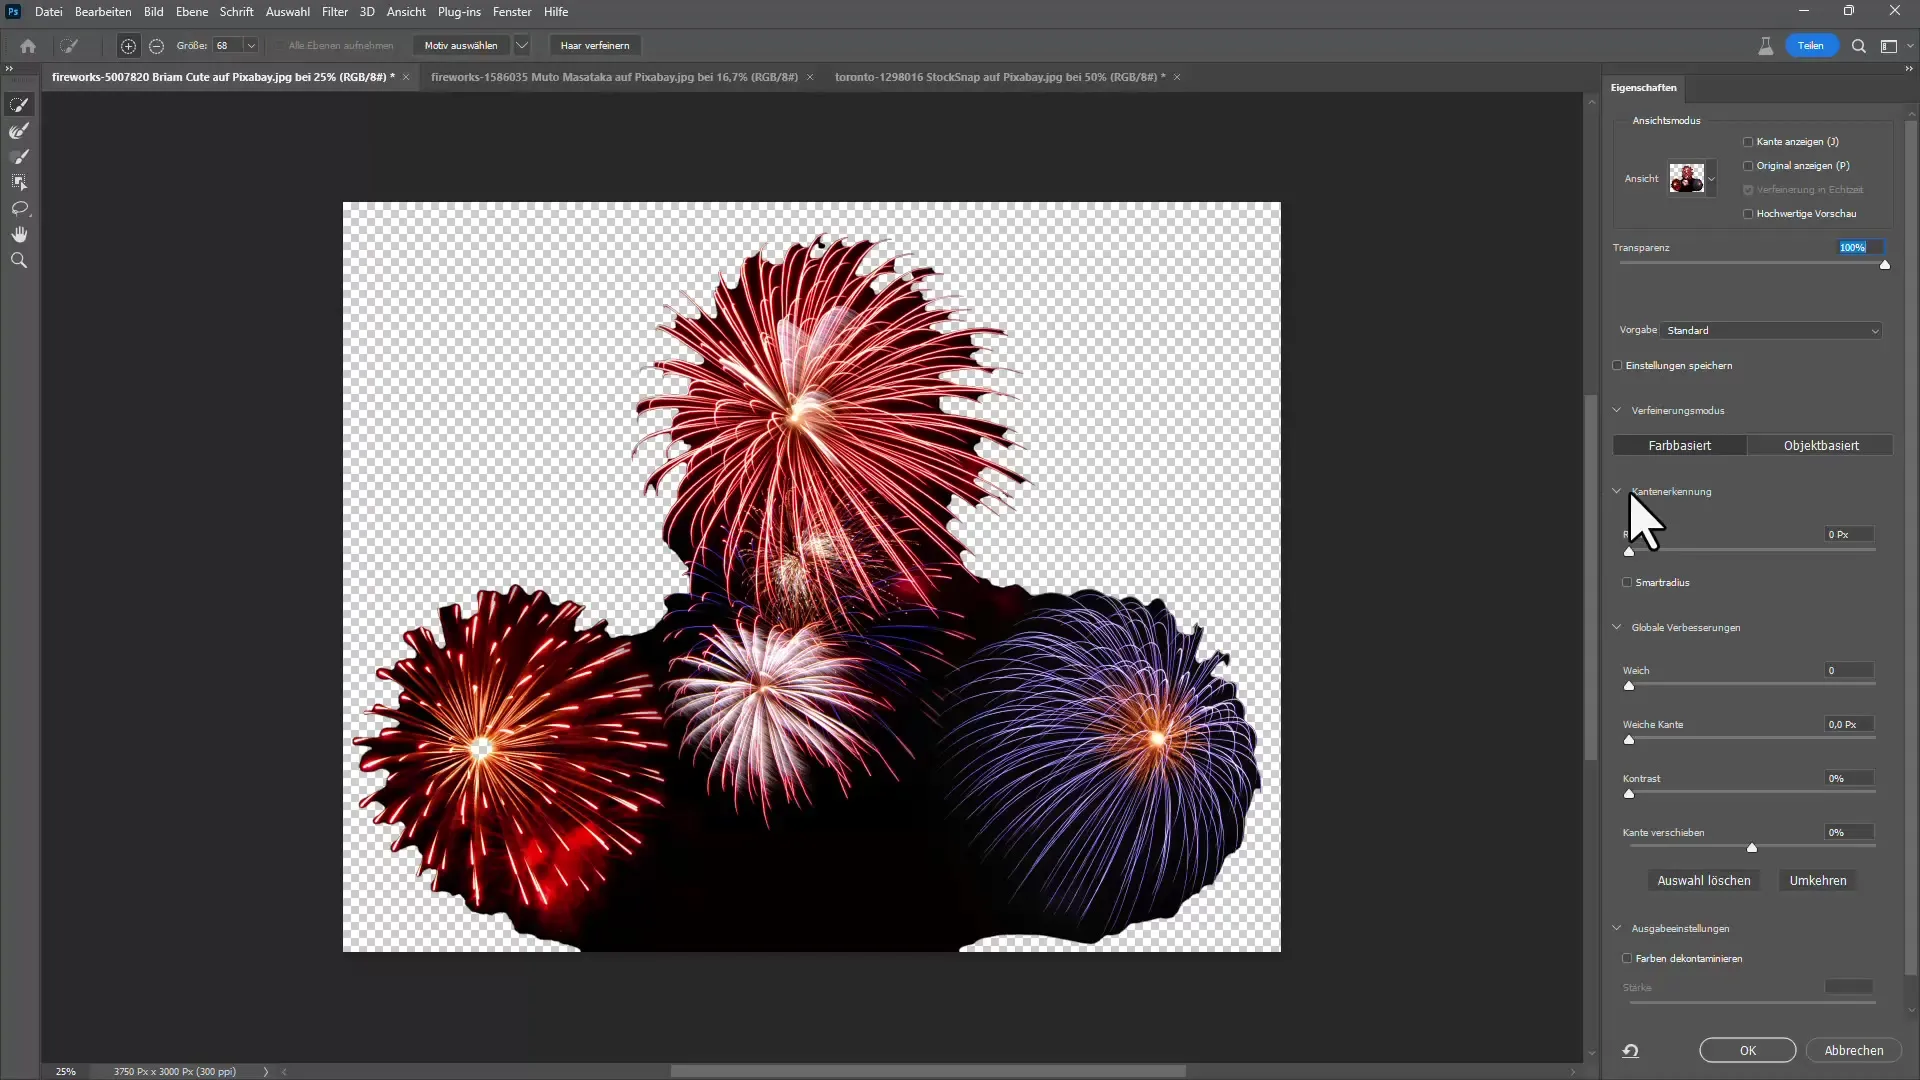
Task: Enable the Smartradius checkbox
Action: pos(1627,583)
